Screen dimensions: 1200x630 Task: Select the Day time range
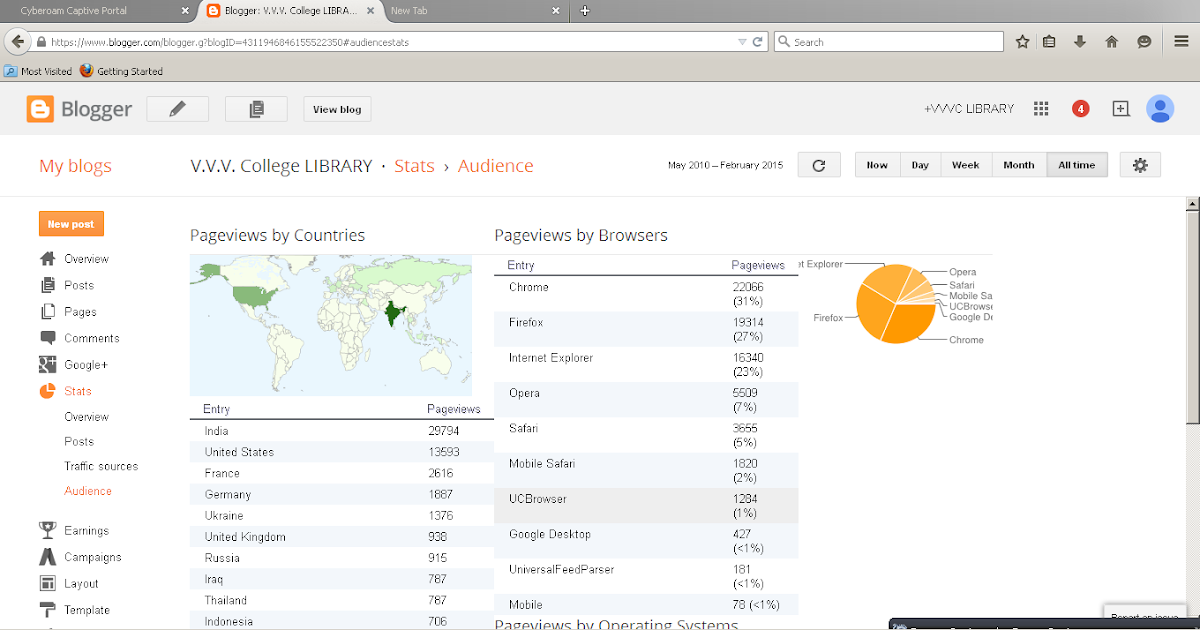pyautogui.click(x=920, y=165)
